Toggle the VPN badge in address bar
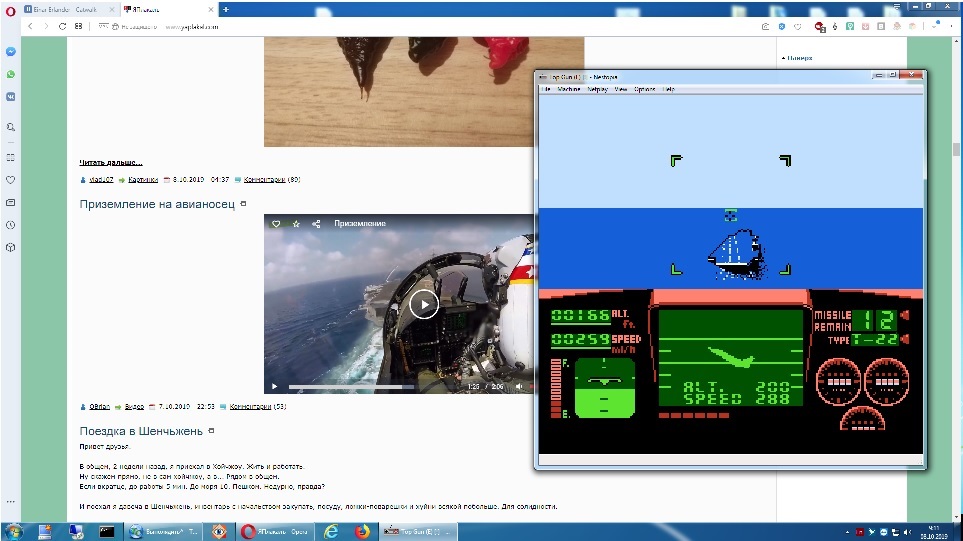This screenshot has height=541, width=963. click(103, 26)
